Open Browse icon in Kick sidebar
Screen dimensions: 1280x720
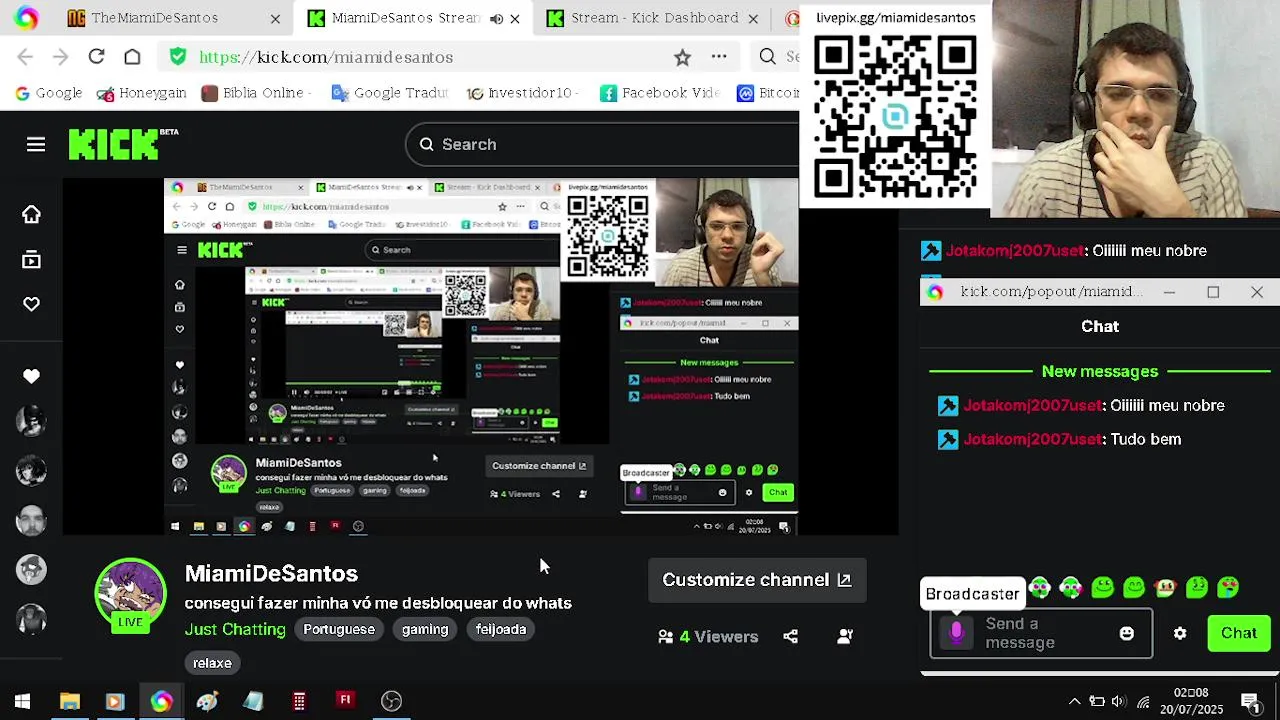coord(31,260)
